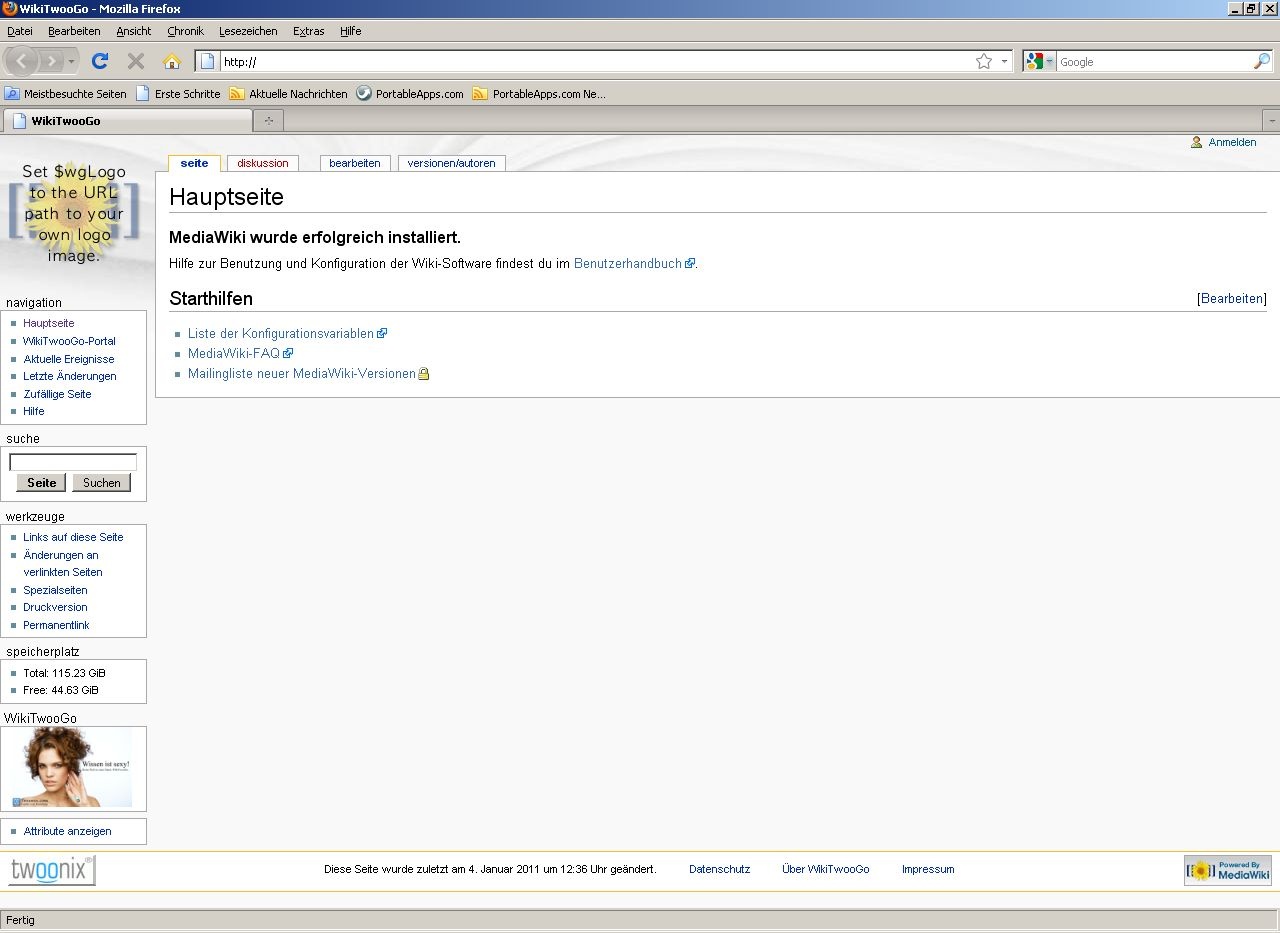Viewport: 1280px width, 933px height.
Task: Click in the Google search field
Action: [1154, 61]
